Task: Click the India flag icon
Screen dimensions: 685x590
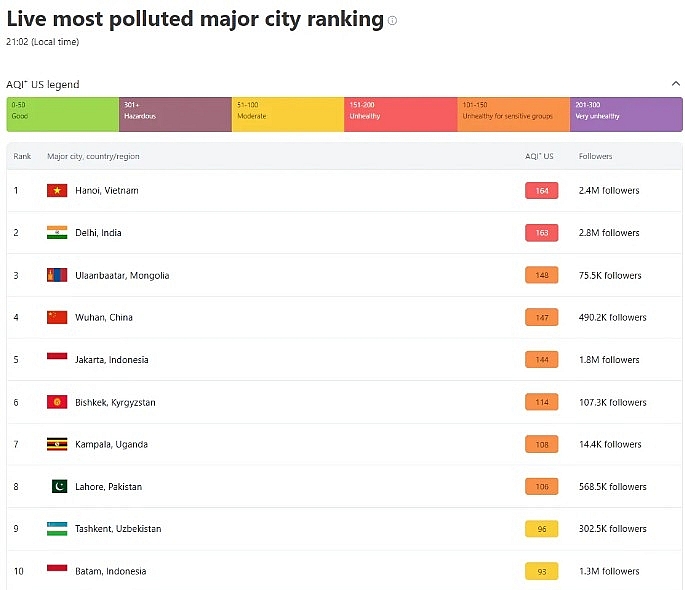Action: pos(57,232)
